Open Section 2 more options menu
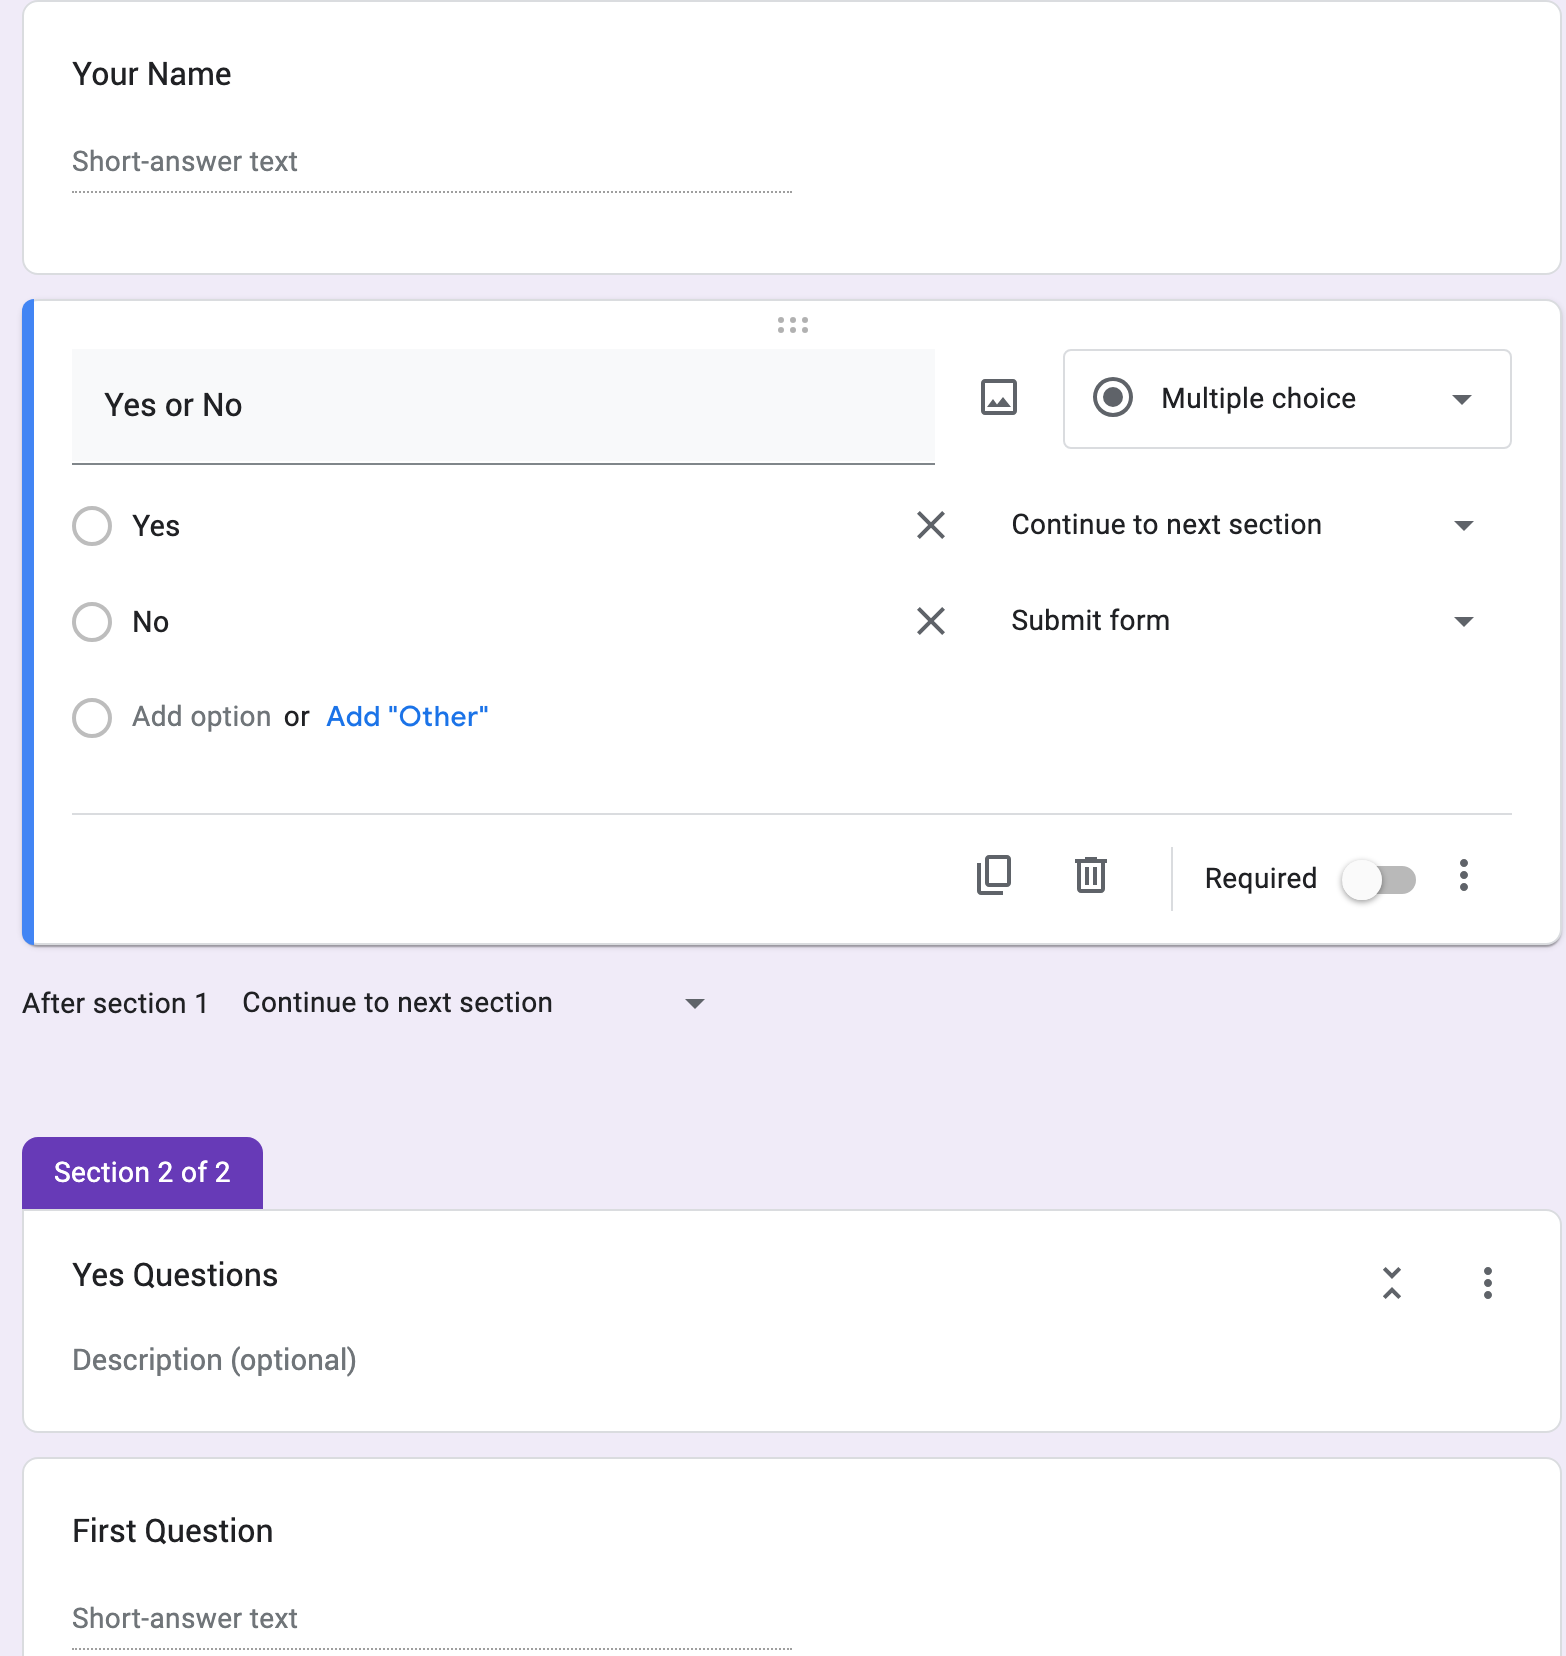 click(x=1487, y=1282)
